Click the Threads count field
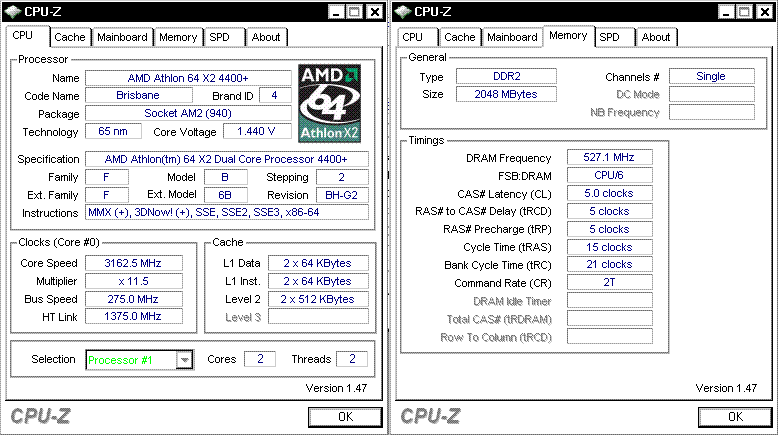 pos(352,359)
